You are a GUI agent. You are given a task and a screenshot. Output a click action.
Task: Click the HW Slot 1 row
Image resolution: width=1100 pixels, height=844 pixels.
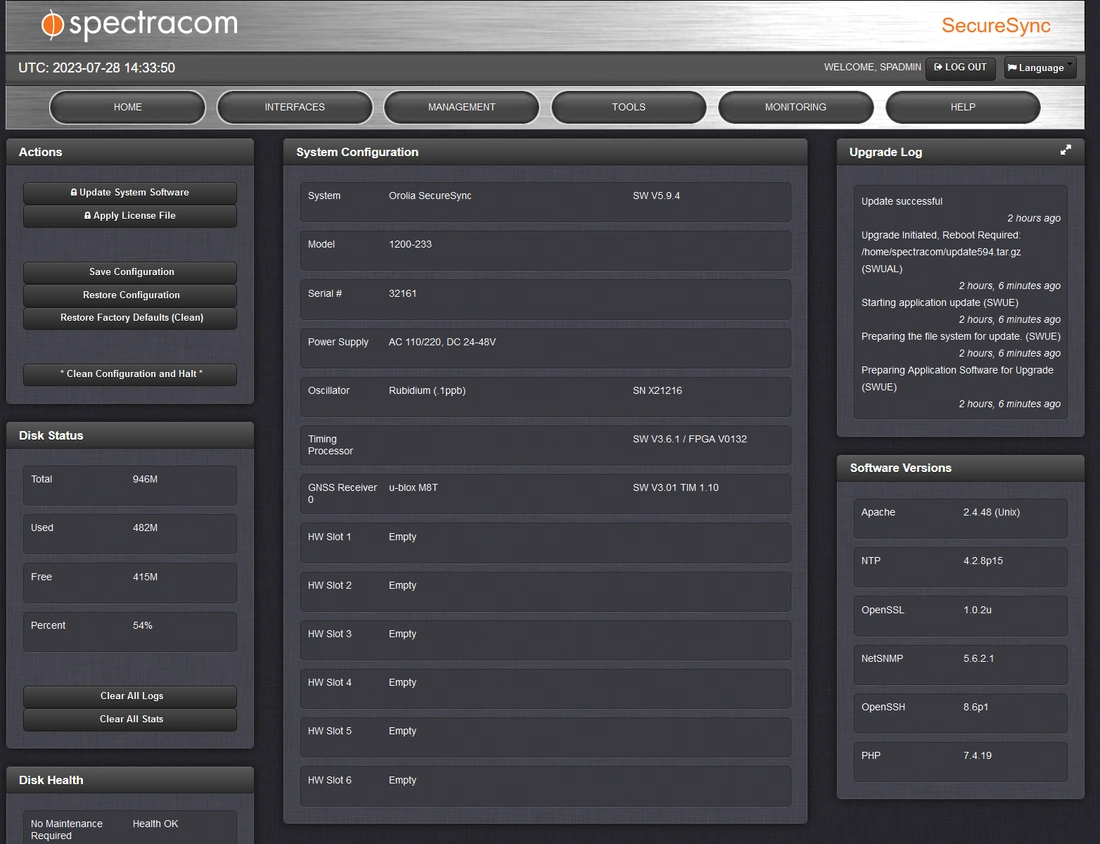coord(545,542)
